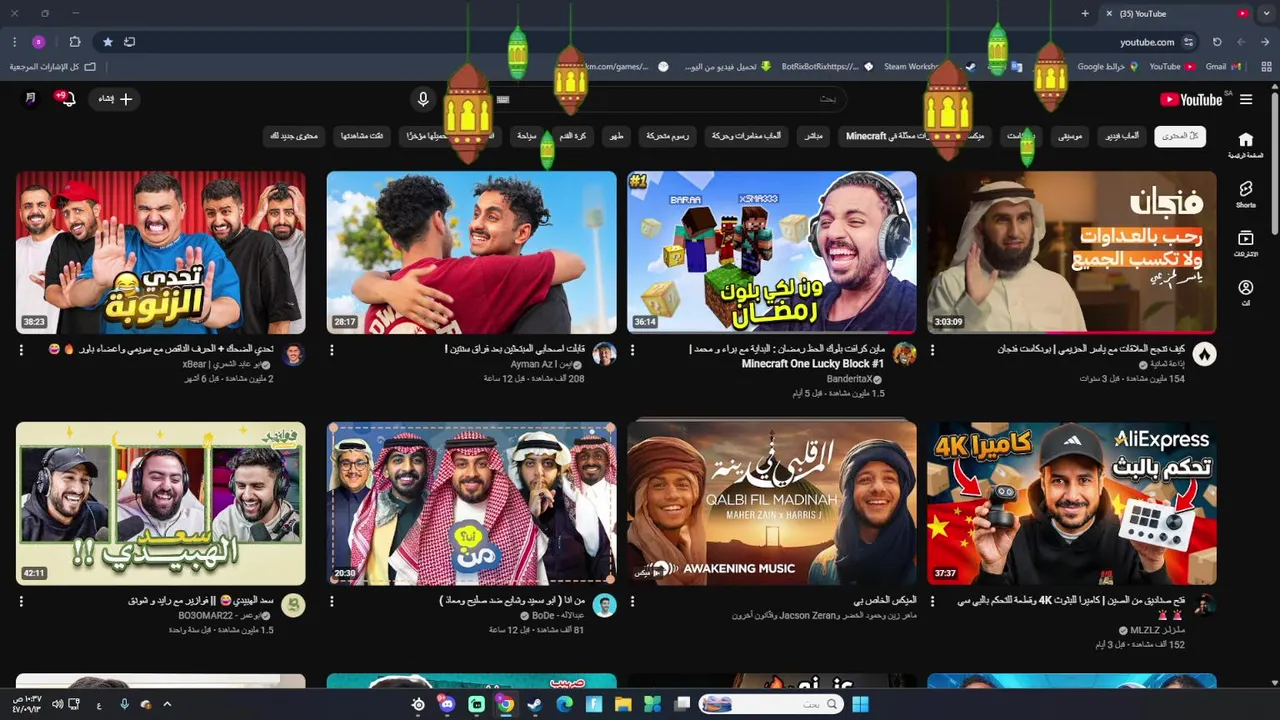1280x720 pixels.
Task: Open the taskbar volume icon
Action: [57, 704]
